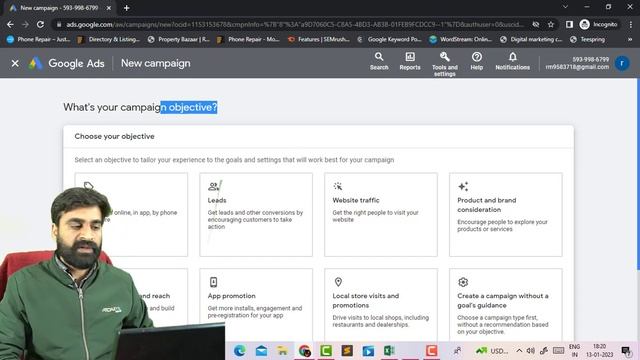Open the Phone Repair – Mo... bookmark
The image size is (640, 360).
tap(249, 39)
